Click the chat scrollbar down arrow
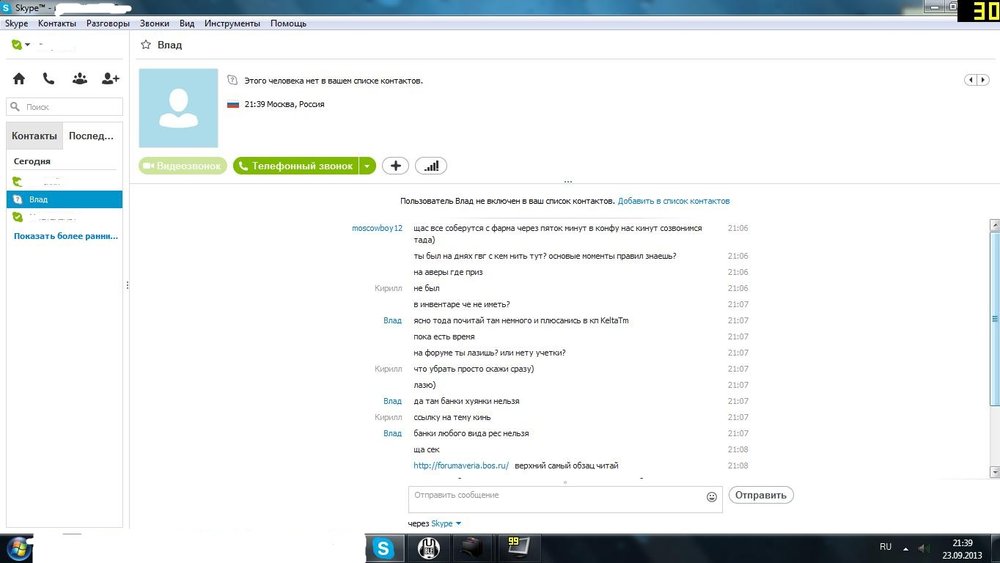 coord(994,472)
